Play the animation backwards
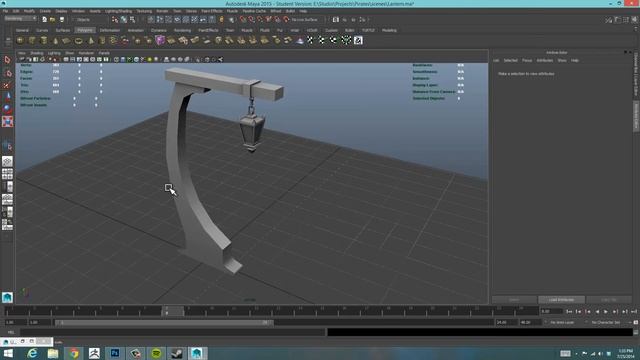 (x=597, y=311)
